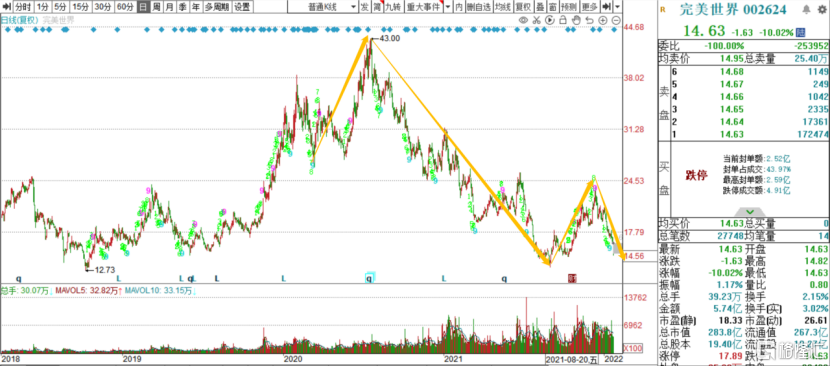Expand the 重大事件 dropdown arrow

(x=448, y=7)
